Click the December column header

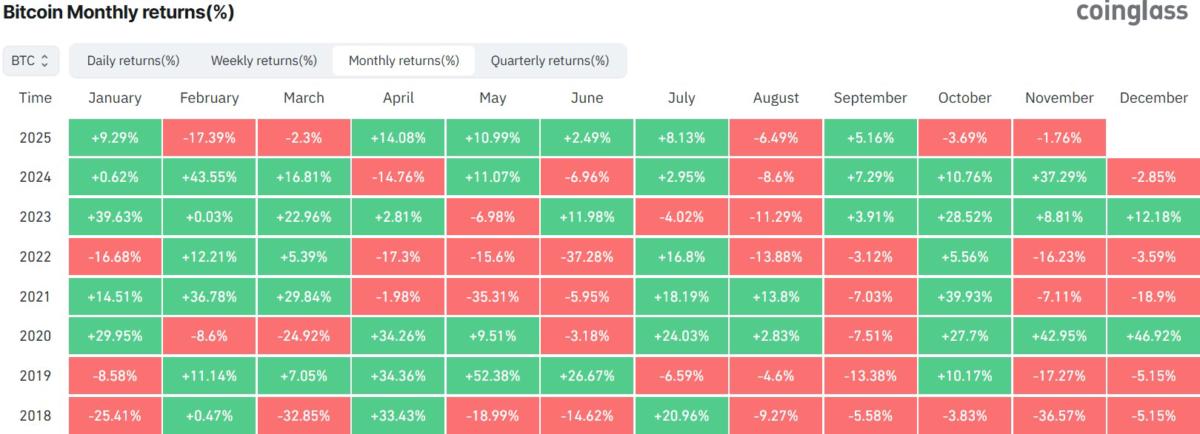(x=1153, y=98)
